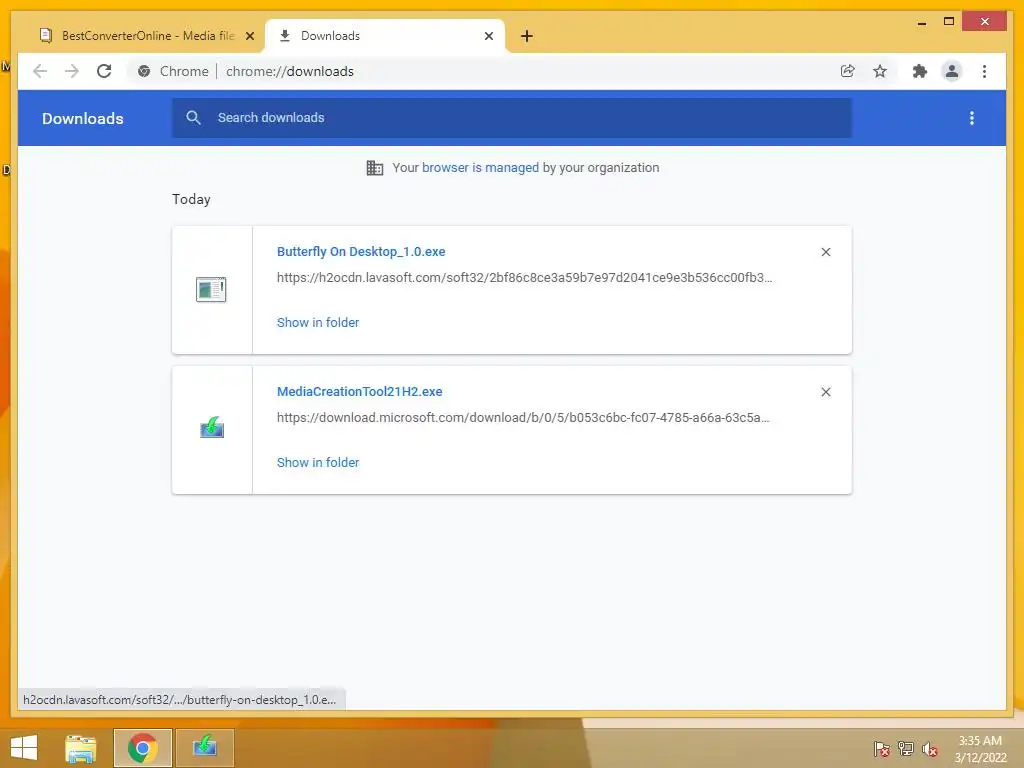Image resolution: width=1024 pixels, height=768 pixels.
Task: Open File Explorer from taskbar
Action: pos(80,748)
